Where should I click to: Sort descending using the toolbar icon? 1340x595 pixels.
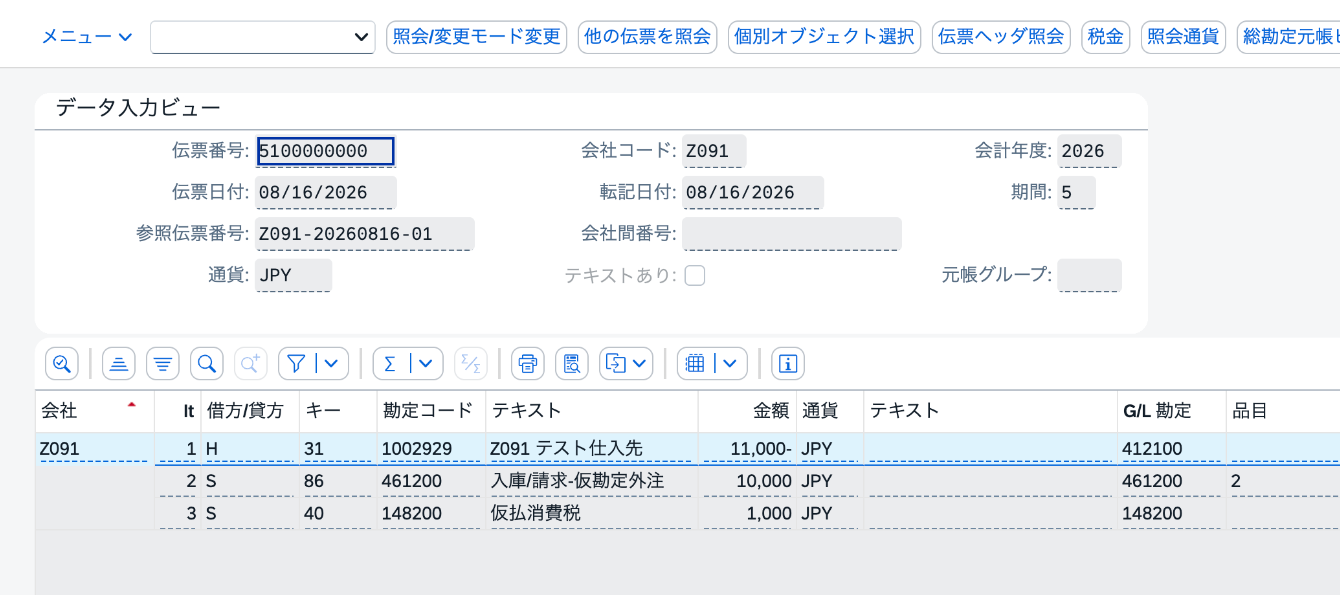click(163, 364)
